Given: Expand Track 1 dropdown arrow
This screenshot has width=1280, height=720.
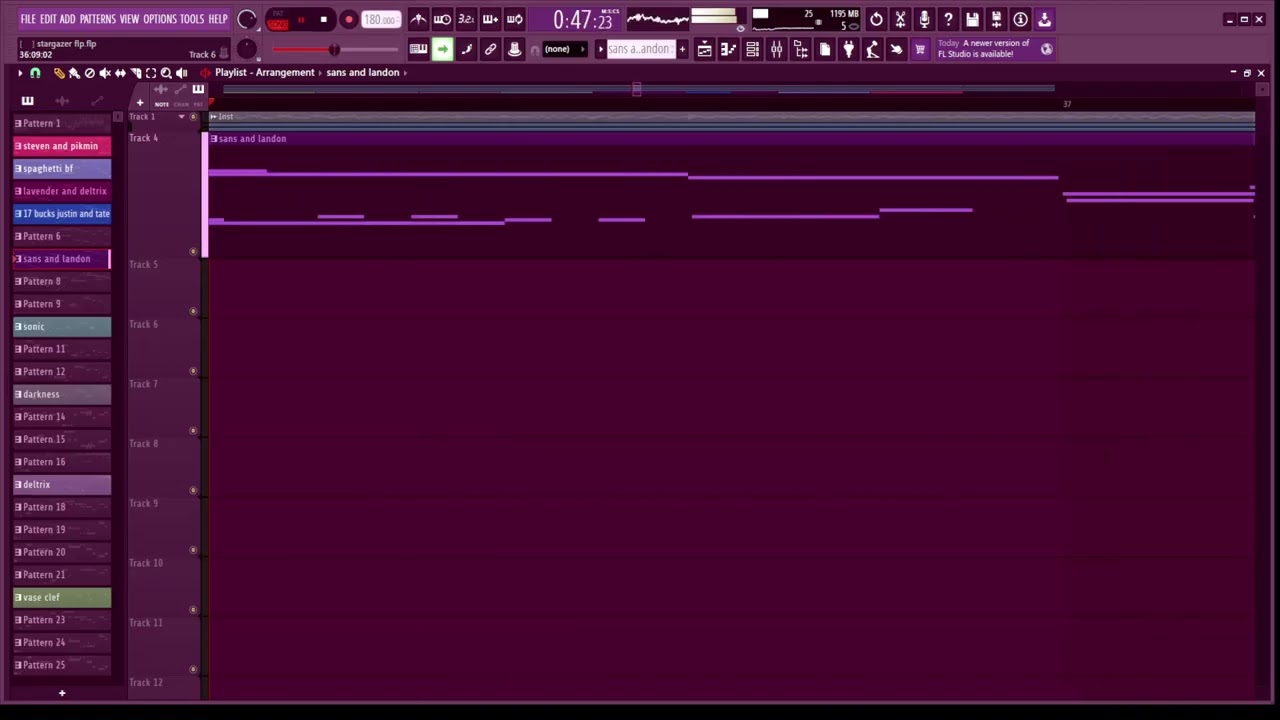Looking at the screenshot, I should click(181, 117).
